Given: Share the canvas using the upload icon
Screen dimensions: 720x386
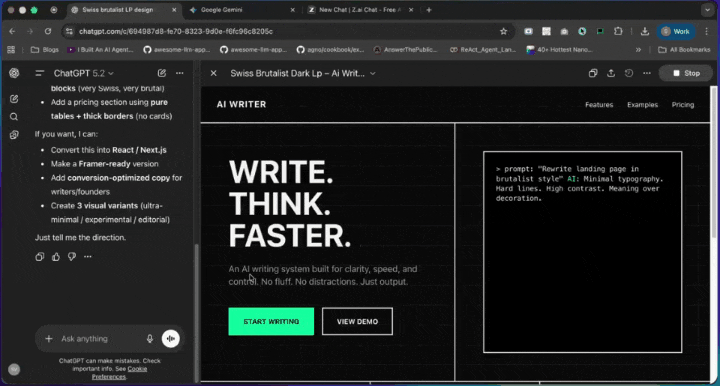Looking at the screenshot, I should 611,73.
